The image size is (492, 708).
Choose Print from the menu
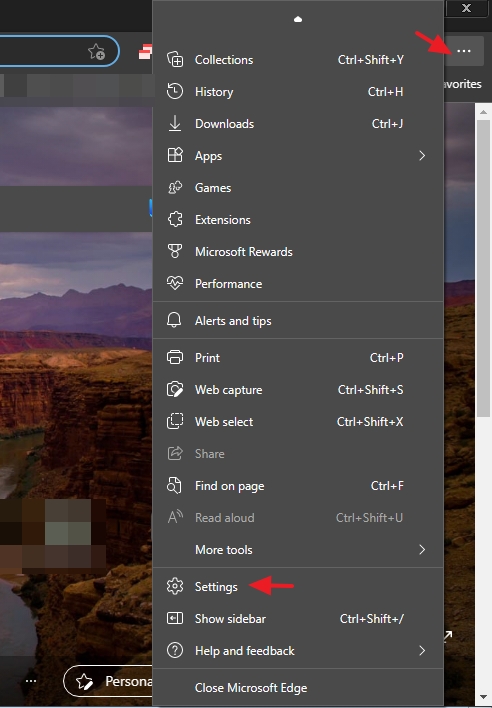tap(298, 358)
